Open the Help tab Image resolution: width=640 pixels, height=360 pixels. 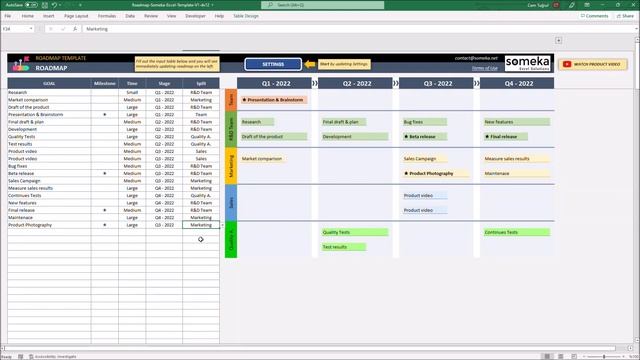click(219, 16)
